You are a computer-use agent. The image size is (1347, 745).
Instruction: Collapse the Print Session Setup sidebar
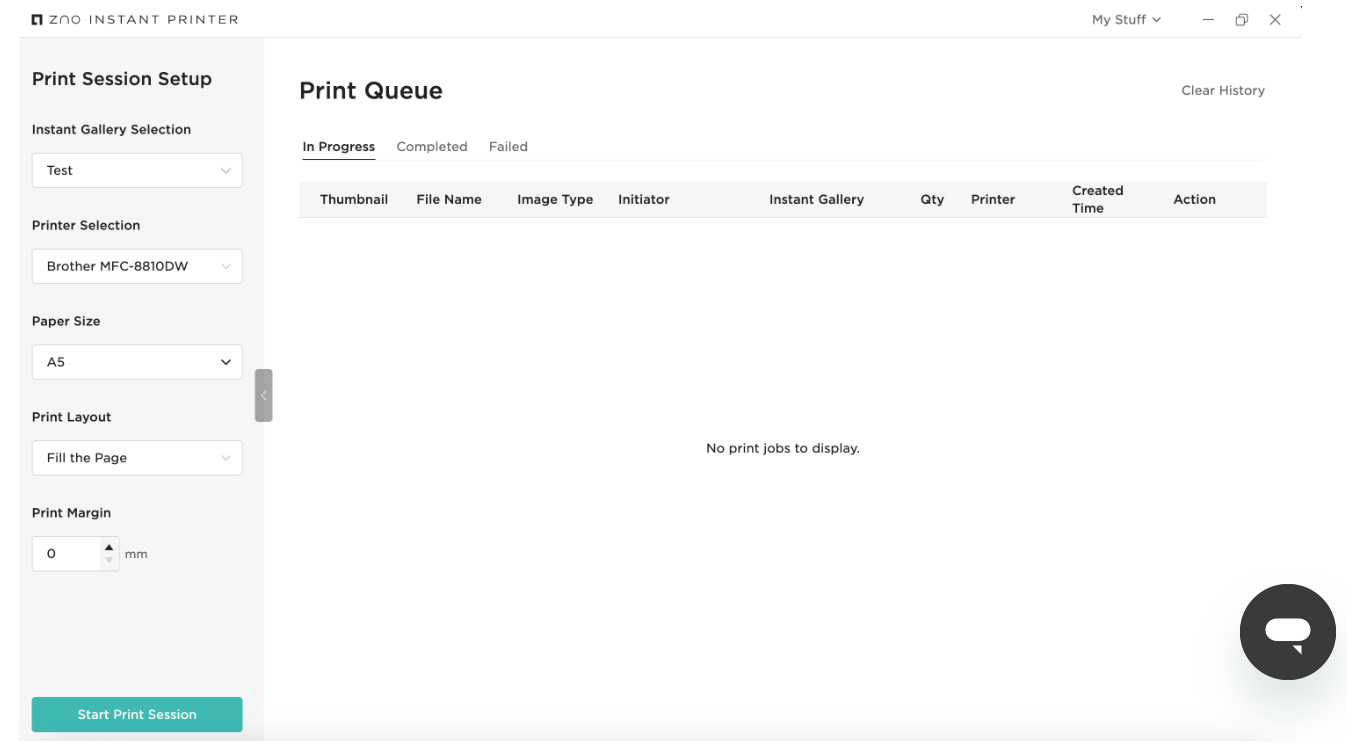click(x=263, y=395)
